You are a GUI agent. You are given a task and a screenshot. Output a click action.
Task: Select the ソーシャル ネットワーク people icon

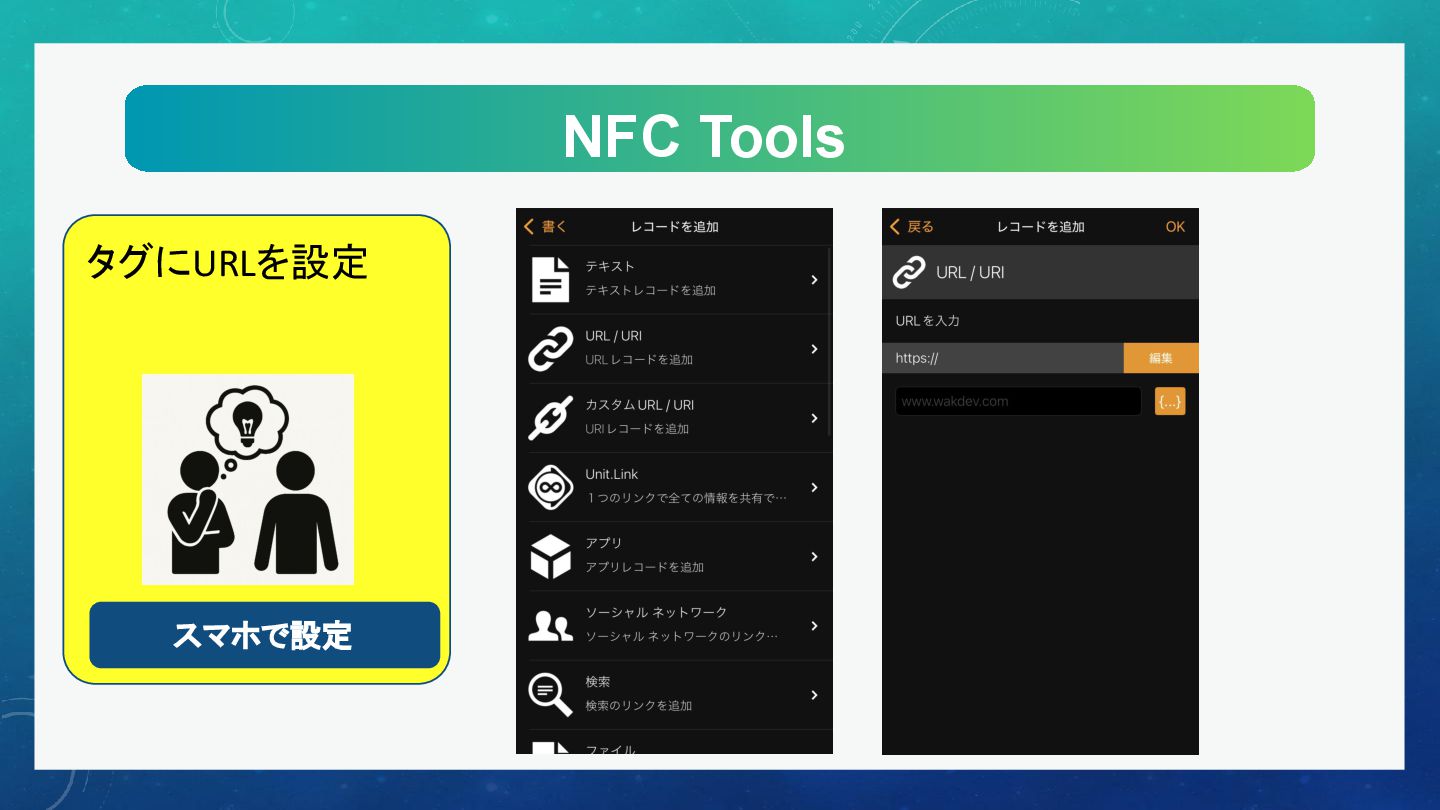550,626
